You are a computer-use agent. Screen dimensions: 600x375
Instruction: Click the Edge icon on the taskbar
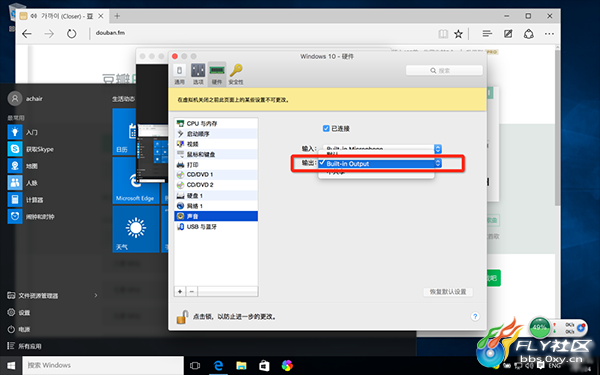[218, 365]
